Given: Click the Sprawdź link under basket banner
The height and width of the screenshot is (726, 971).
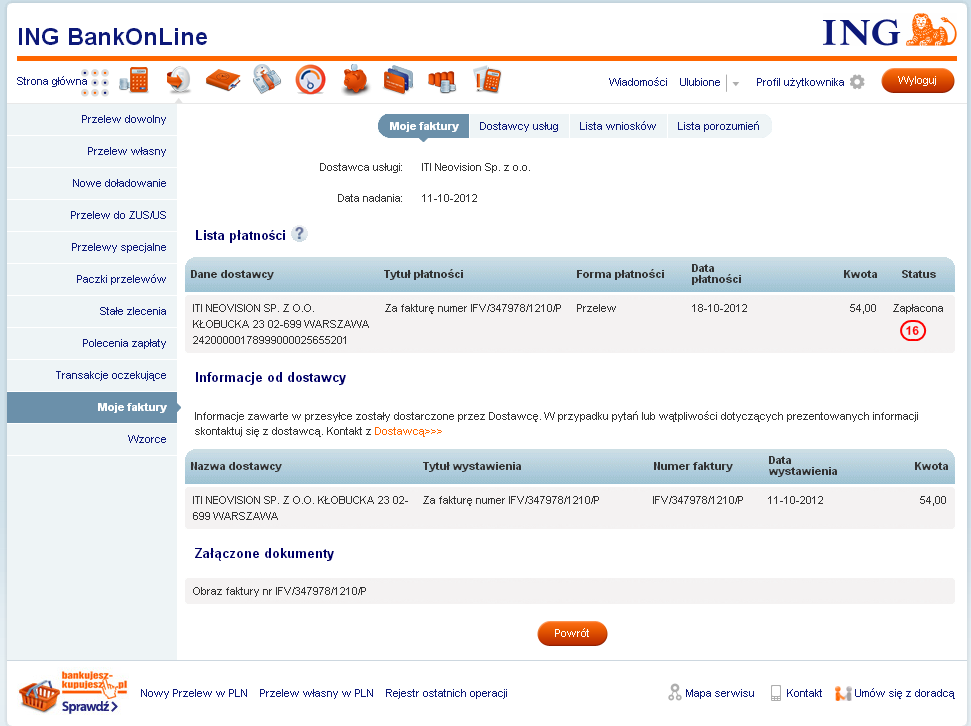Looking at the screenshot, I should coord(89,706).
